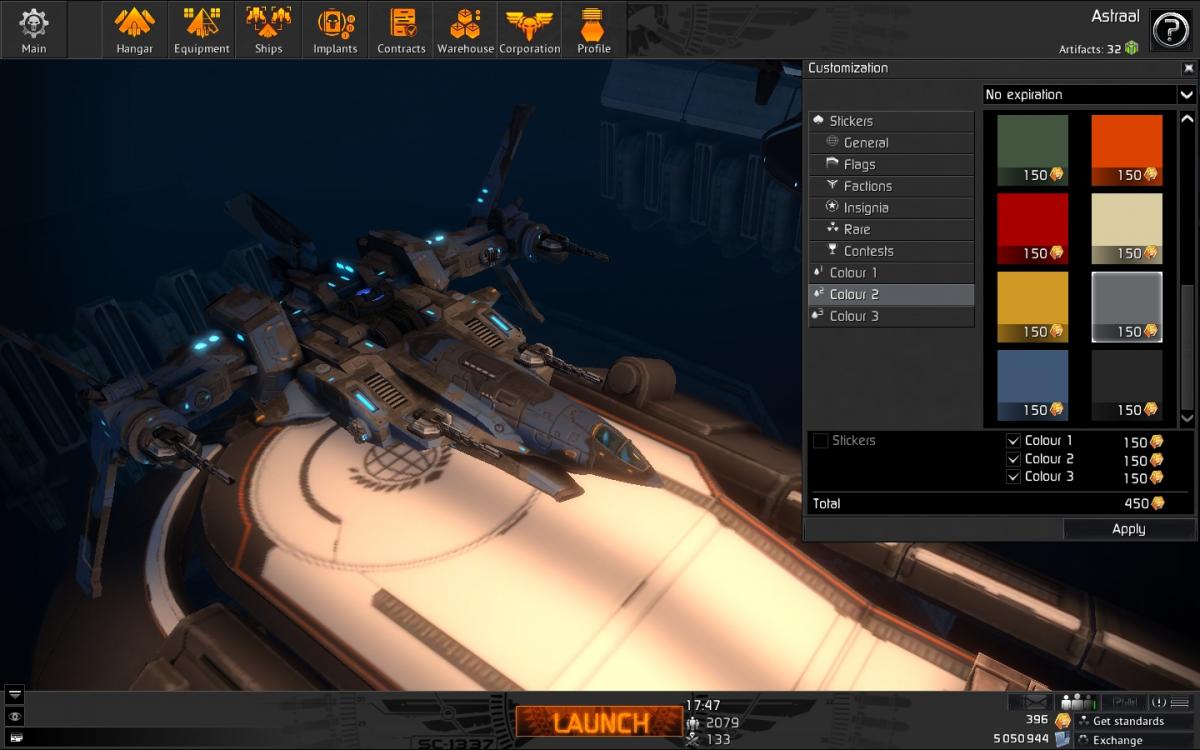Click the exclamation alert icon
Image resolution: width=1200 pixels, height=750 pixels.
tap(1159, 702)
